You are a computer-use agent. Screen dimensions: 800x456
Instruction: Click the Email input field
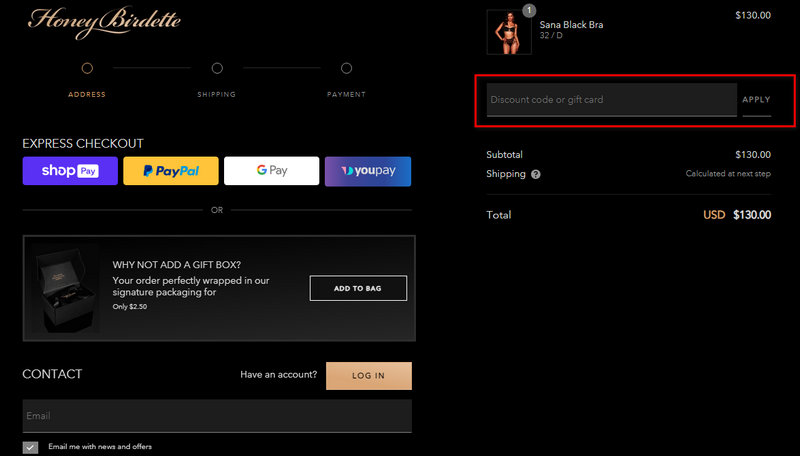coord(217,416)
